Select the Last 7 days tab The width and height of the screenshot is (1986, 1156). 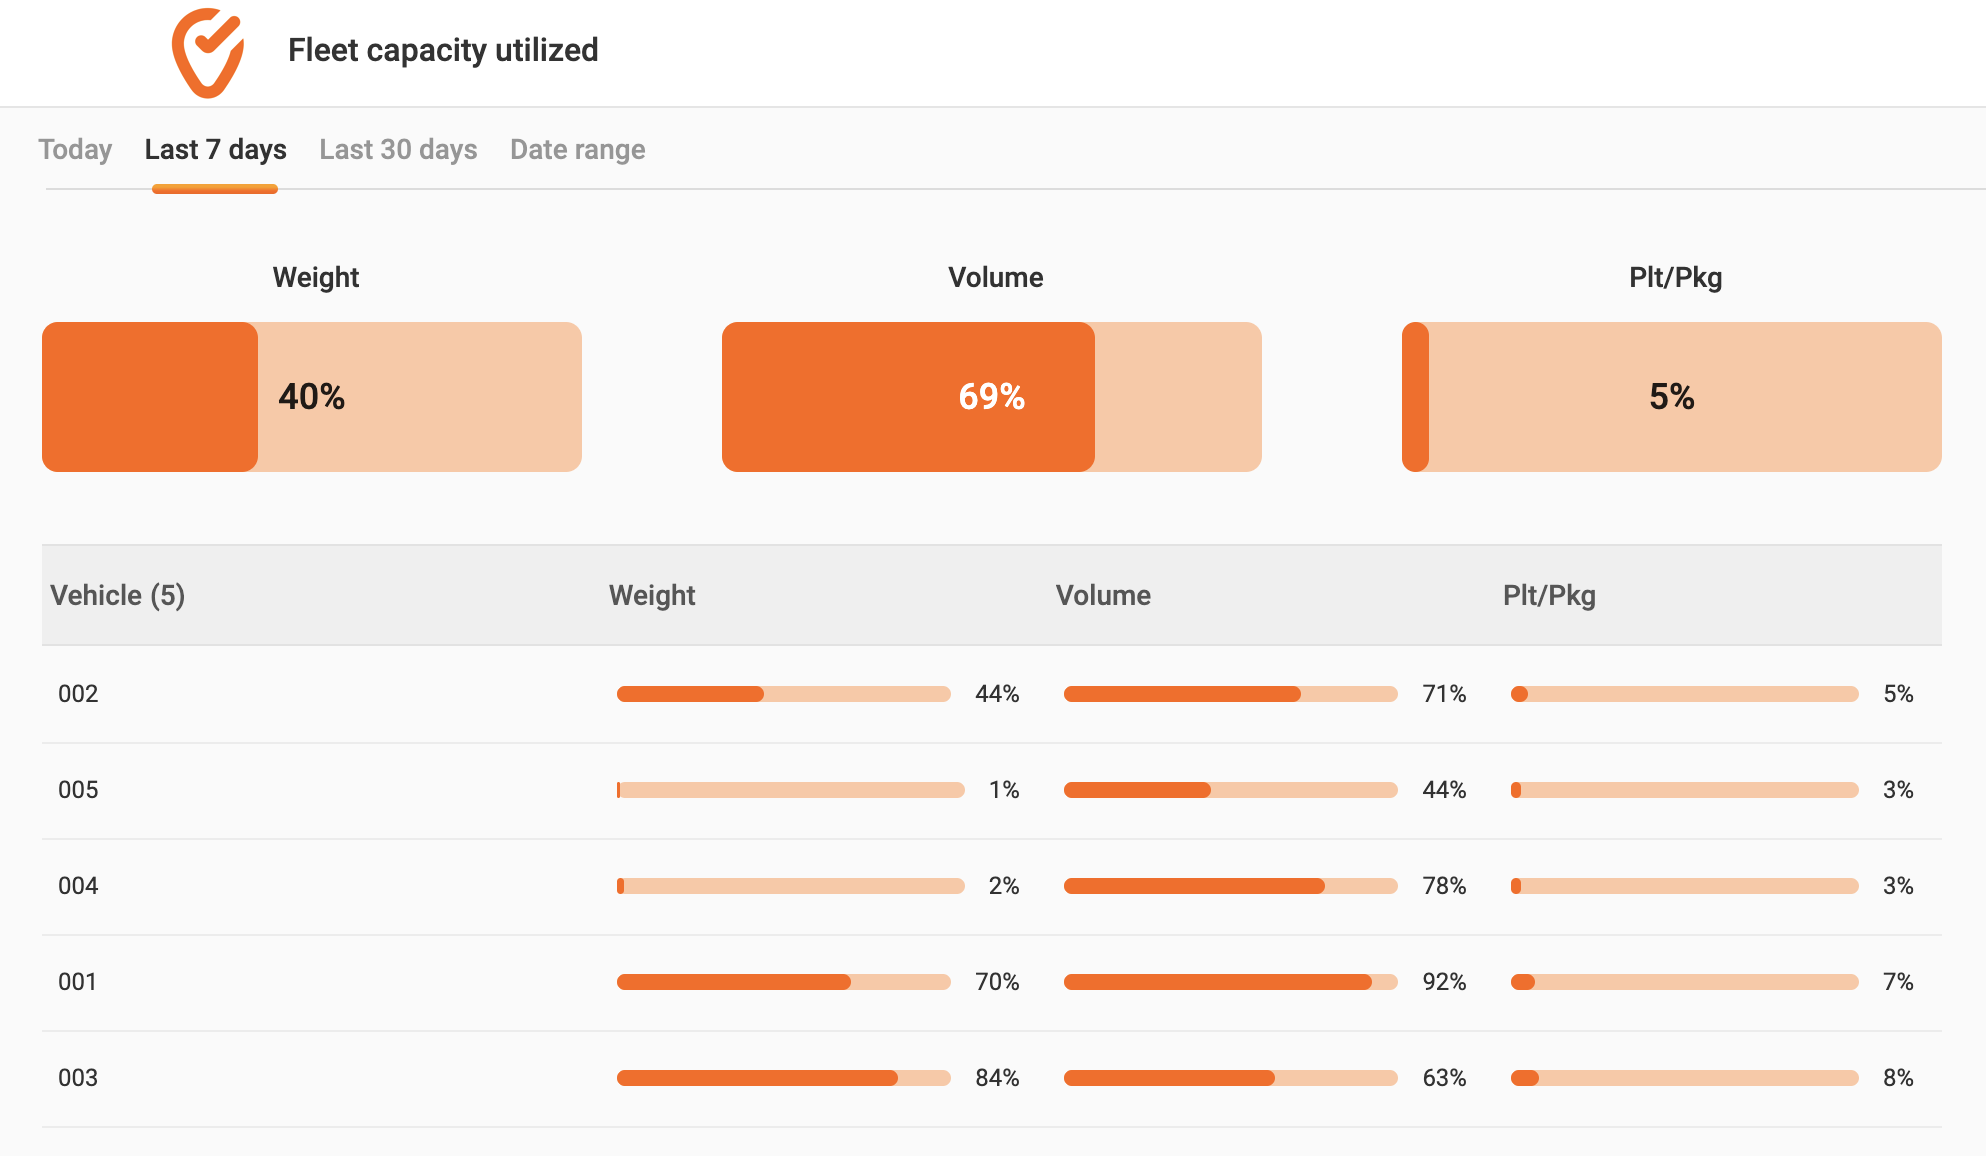(216, 150)
